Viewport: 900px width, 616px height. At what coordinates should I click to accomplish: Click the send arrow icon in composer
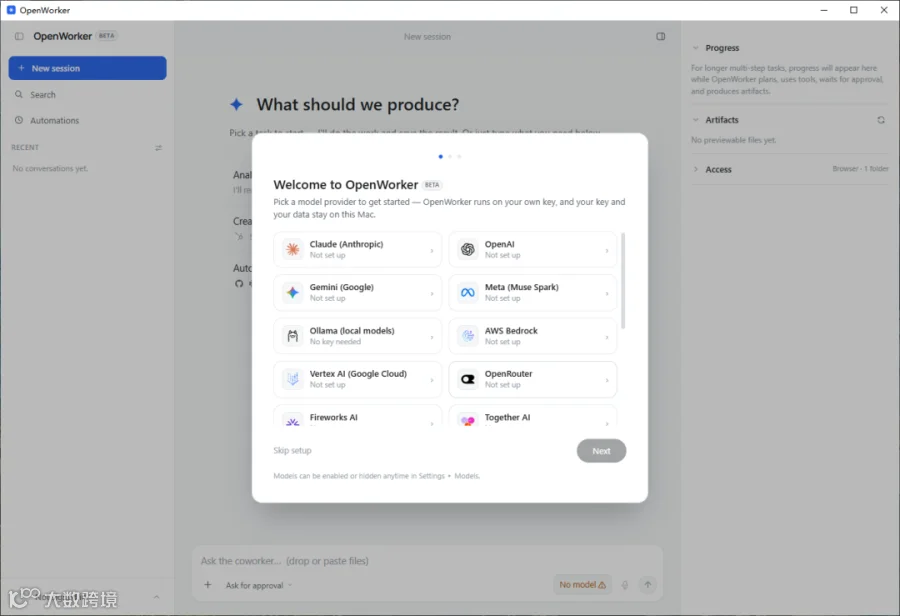[x=647, y=584]
